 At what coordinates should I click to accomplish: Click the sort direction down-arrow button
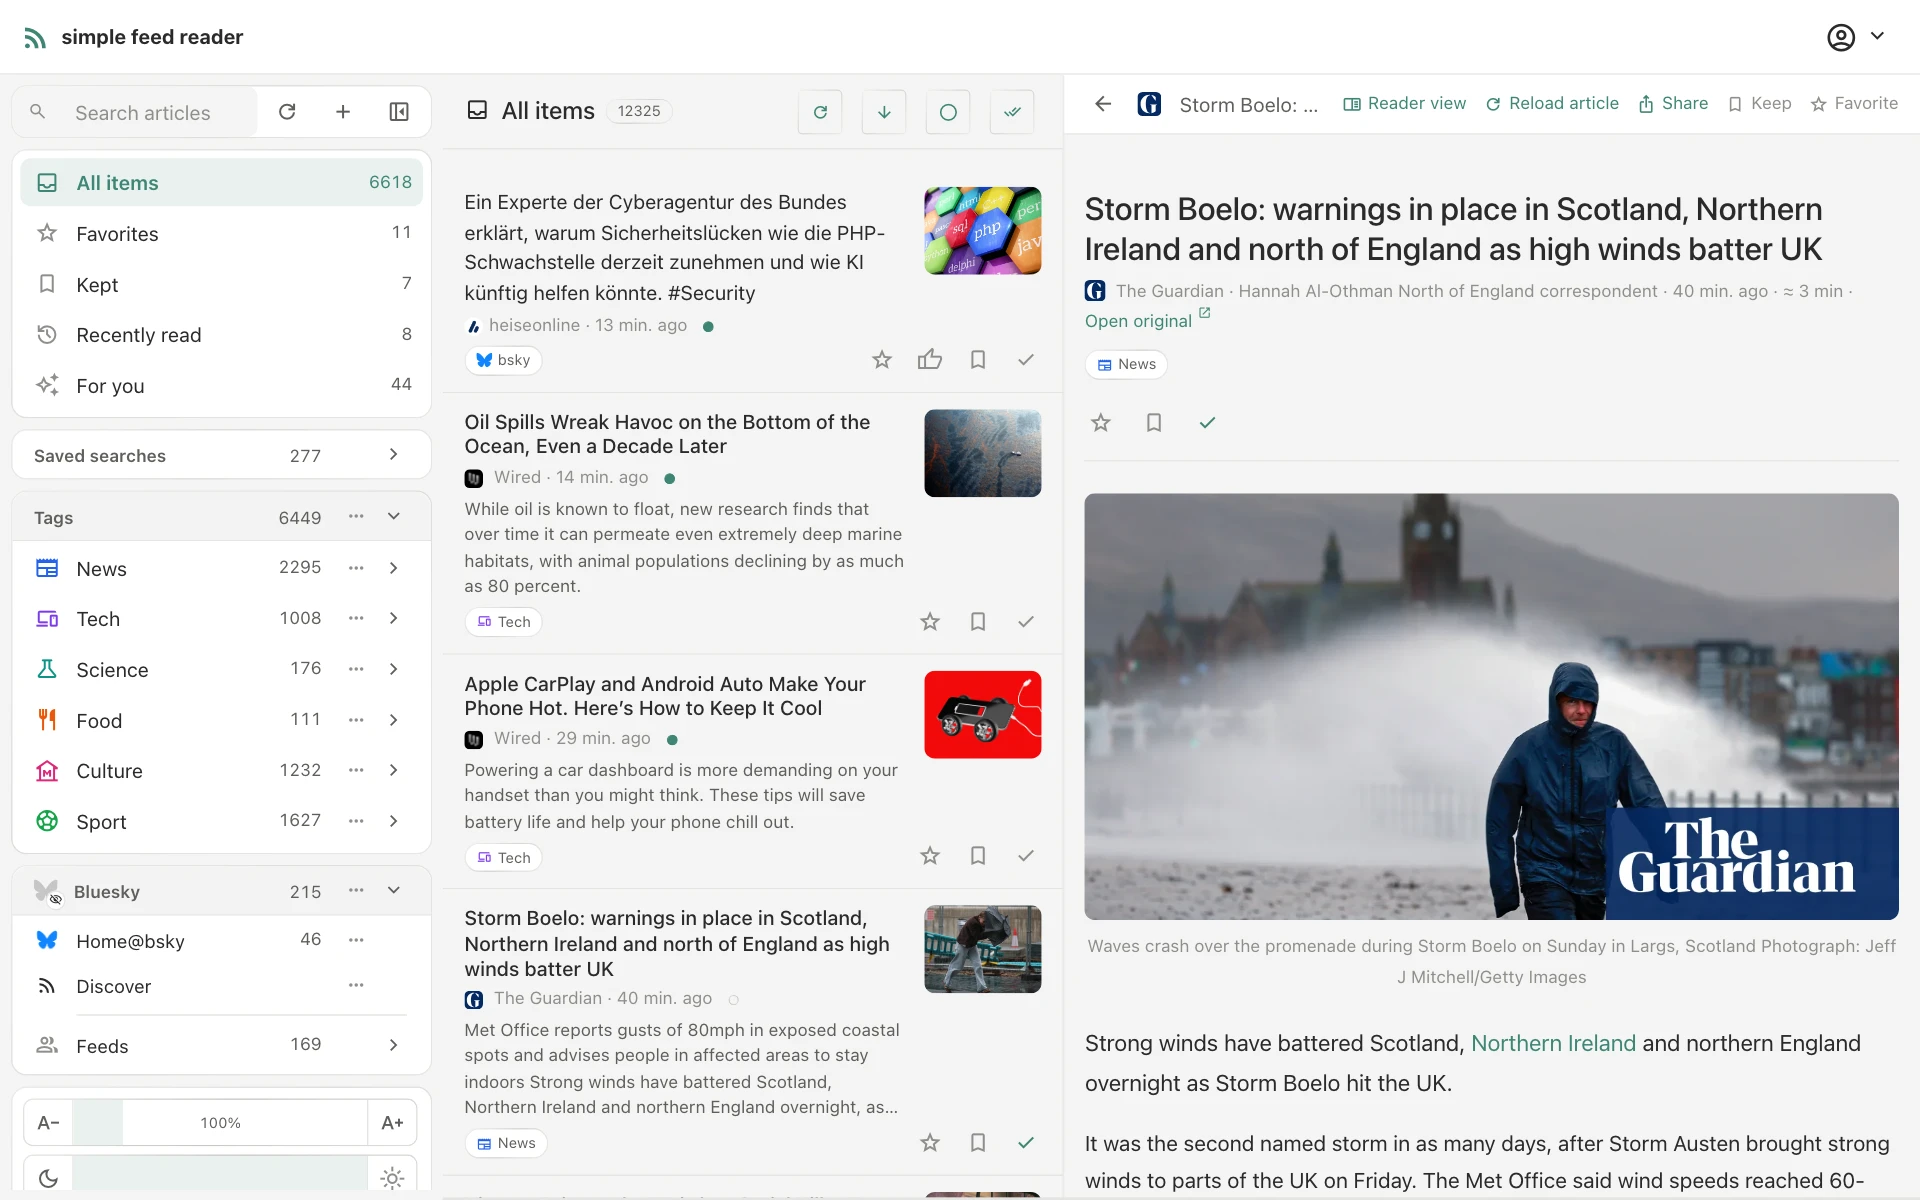tap(884, 112)
